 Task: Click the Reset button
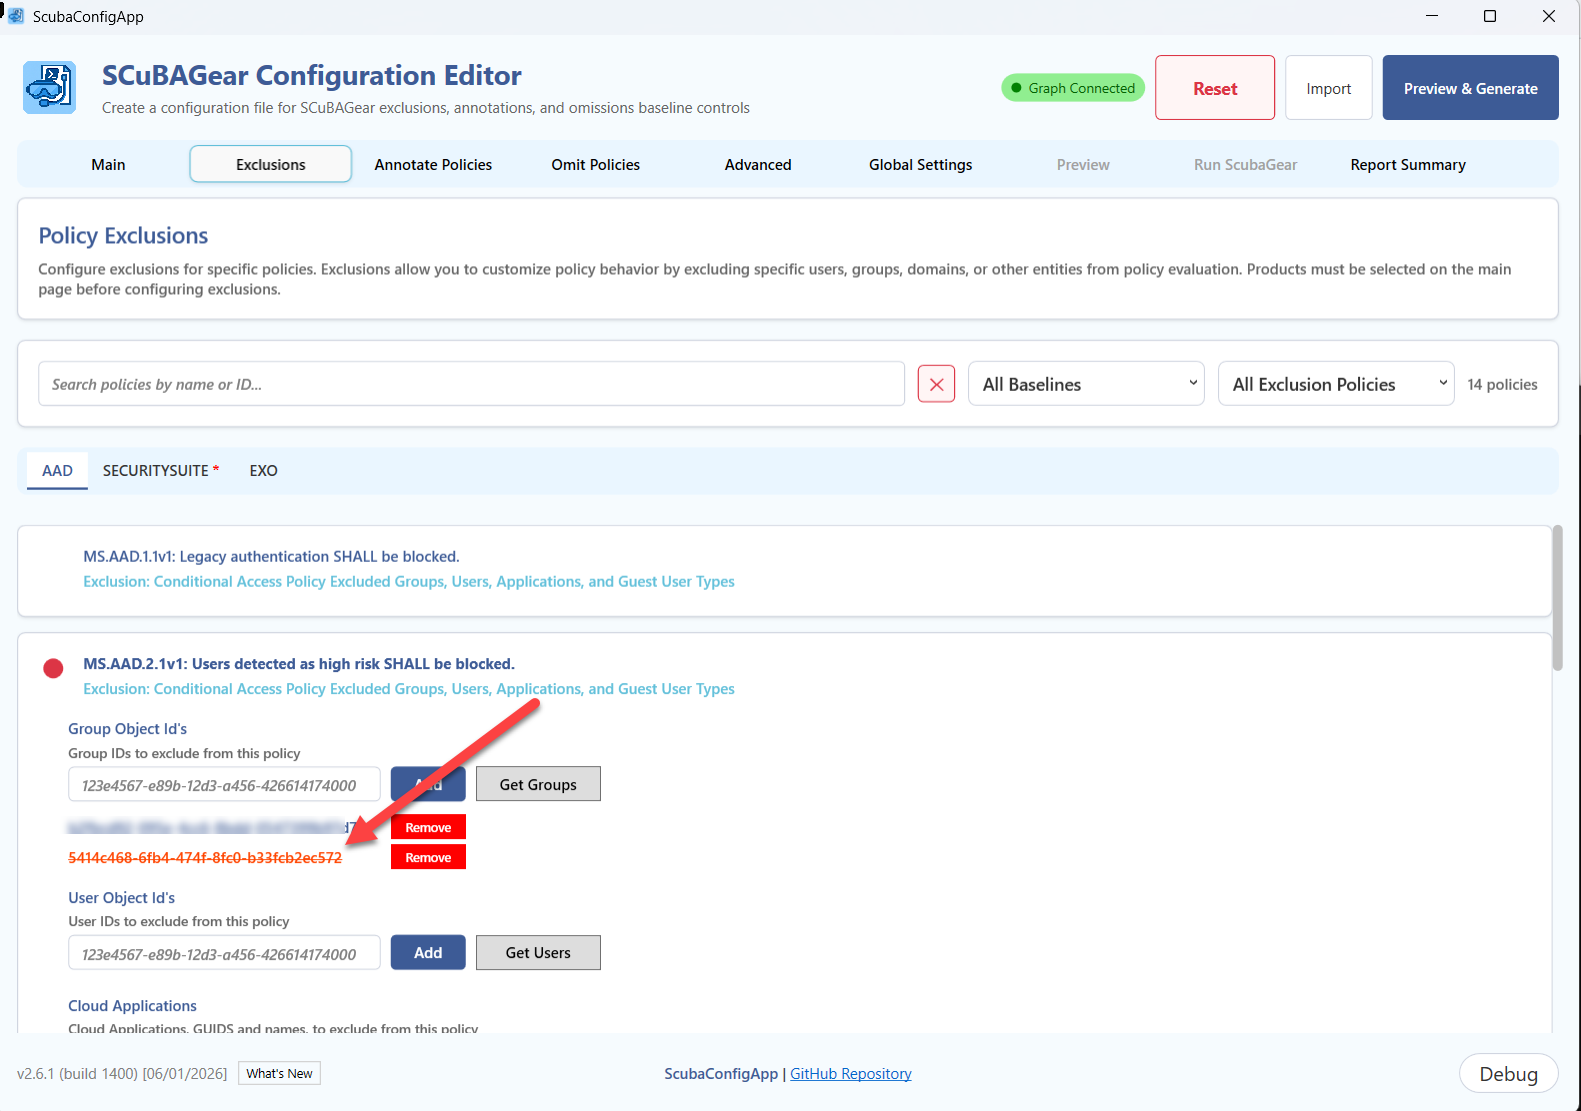(1215, 88)
